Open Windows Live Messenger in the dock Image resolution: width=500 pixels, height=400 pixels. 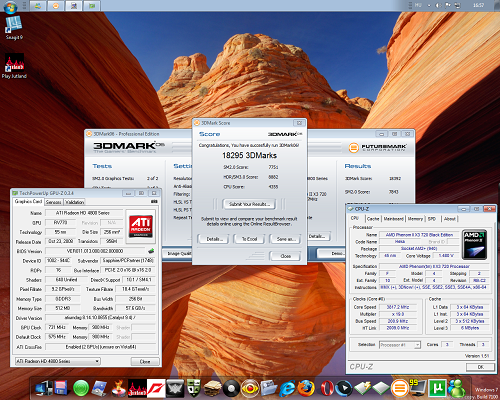(x=456, y=388)
